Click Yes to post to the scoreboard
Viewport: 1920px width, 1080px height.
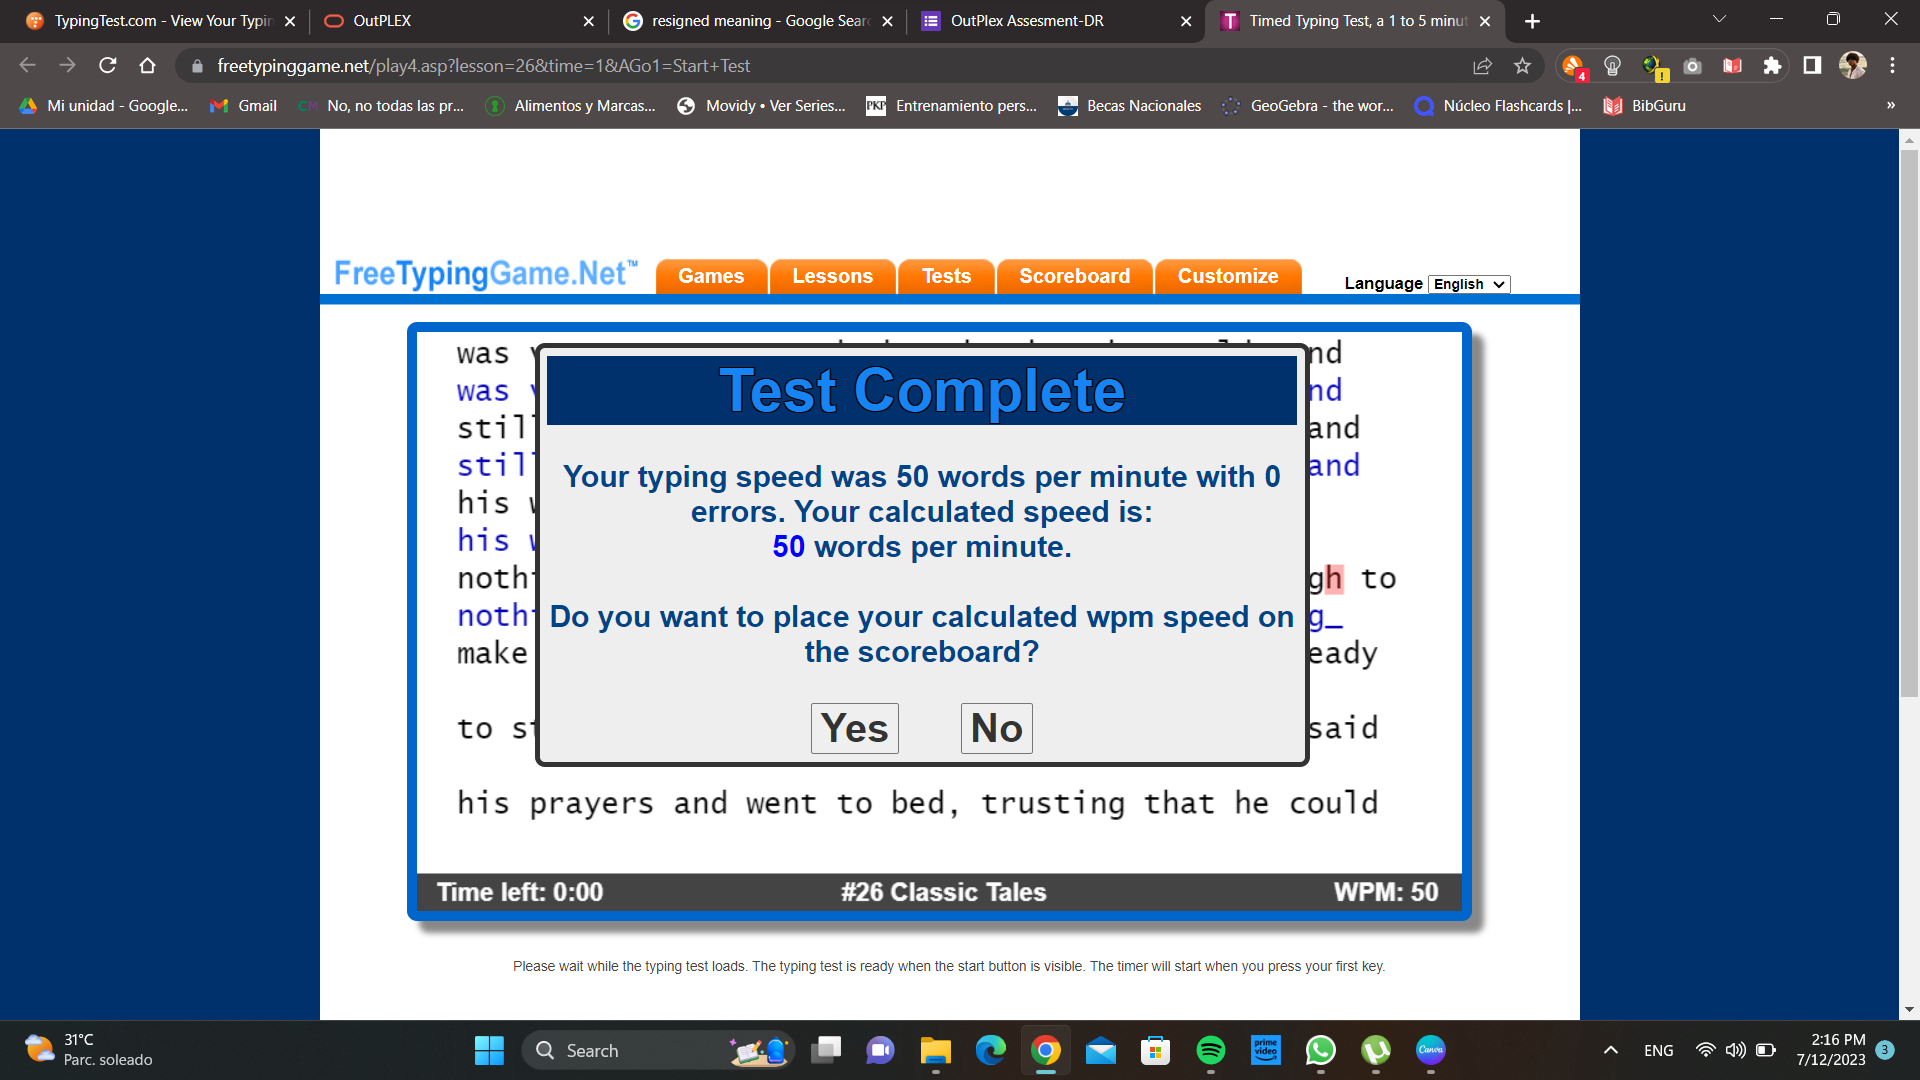[854, 728]
